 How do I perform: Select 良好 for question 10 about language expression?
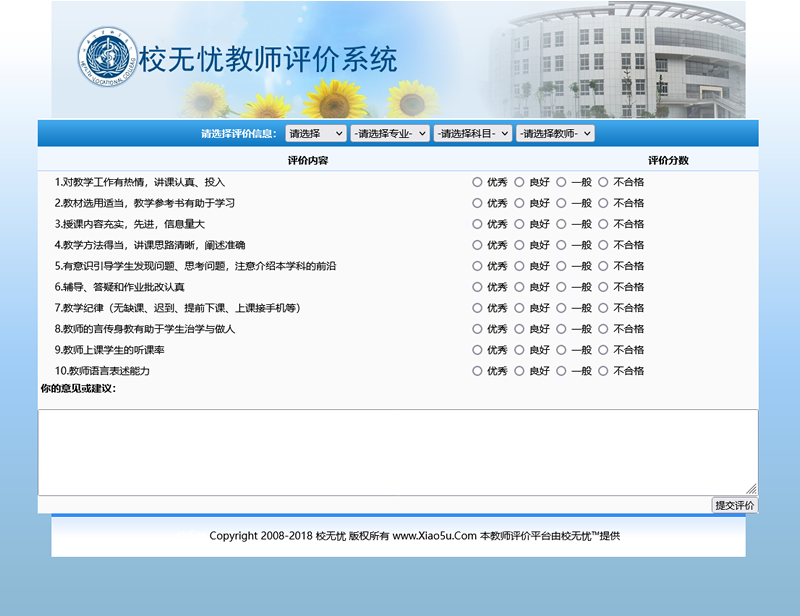click(x=520, y=370)
